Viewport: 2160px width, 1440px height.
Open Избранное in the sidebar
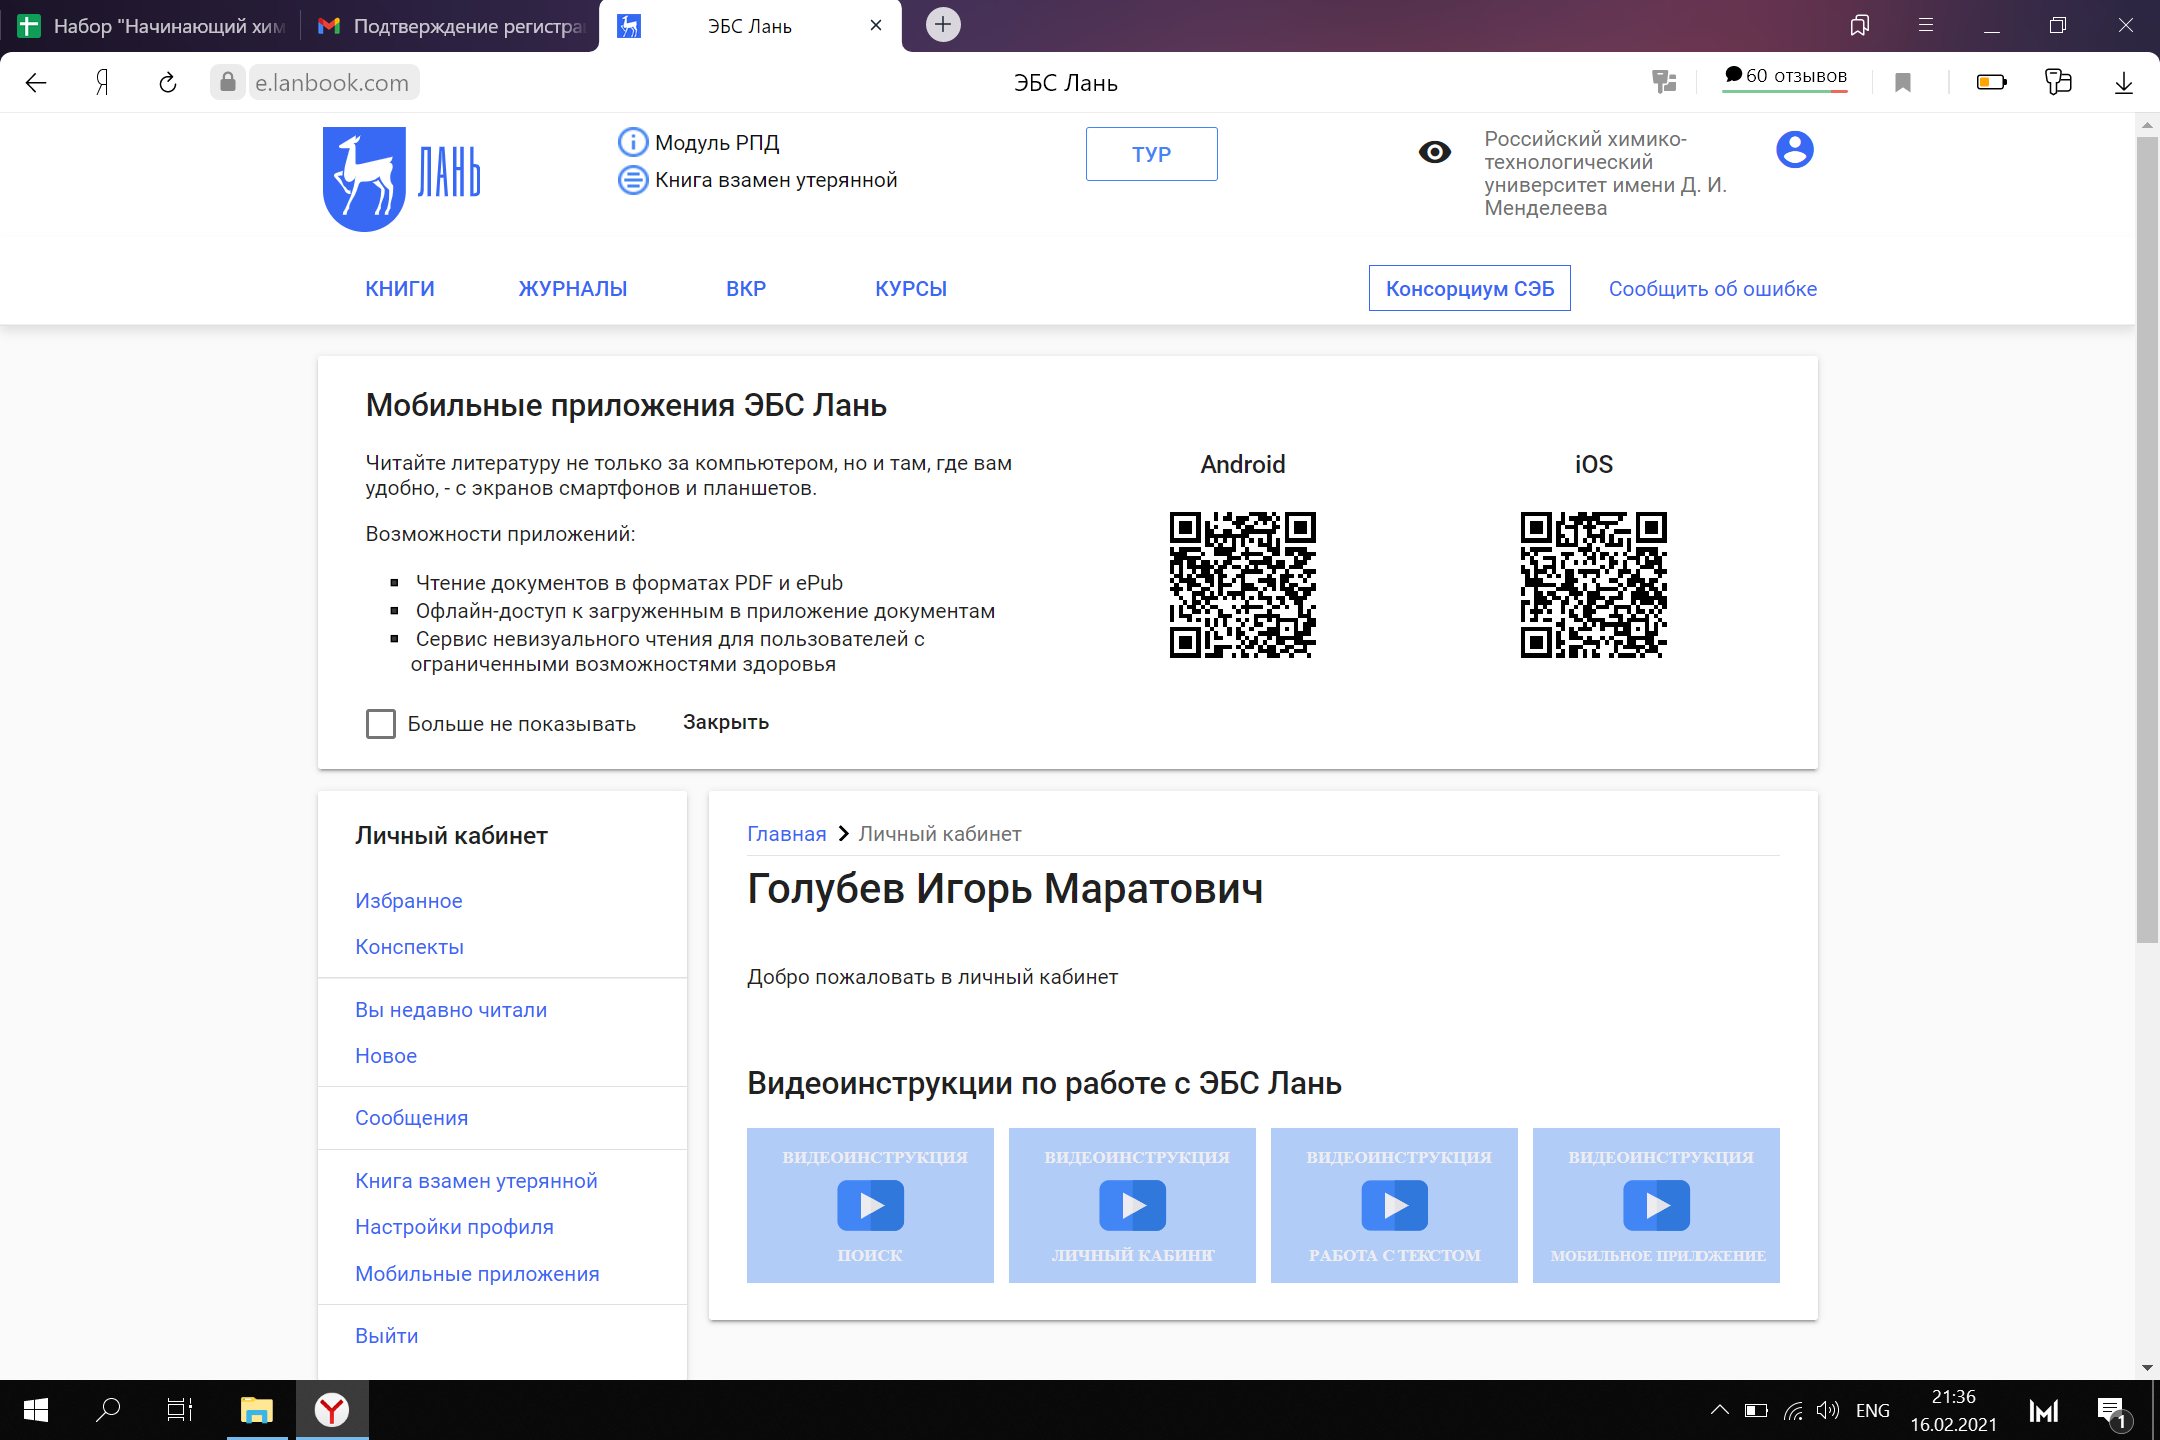[x=409, y=901]
